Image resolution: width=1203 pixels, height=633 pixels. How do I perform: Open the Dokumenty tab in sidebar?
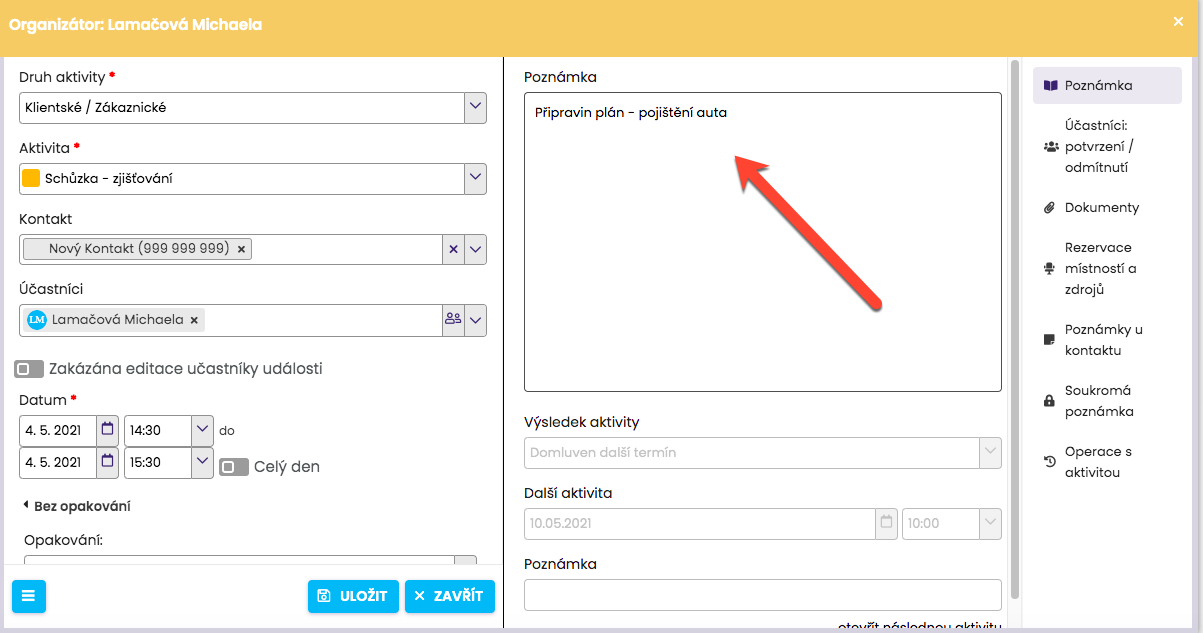point(1101,207)
